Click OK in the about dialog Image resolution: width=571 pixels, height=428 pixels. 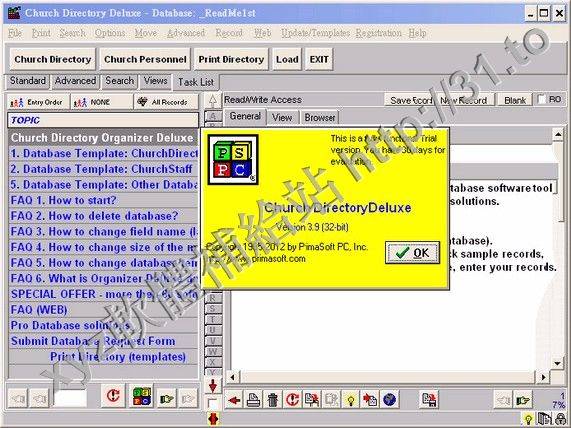[412, 252]
